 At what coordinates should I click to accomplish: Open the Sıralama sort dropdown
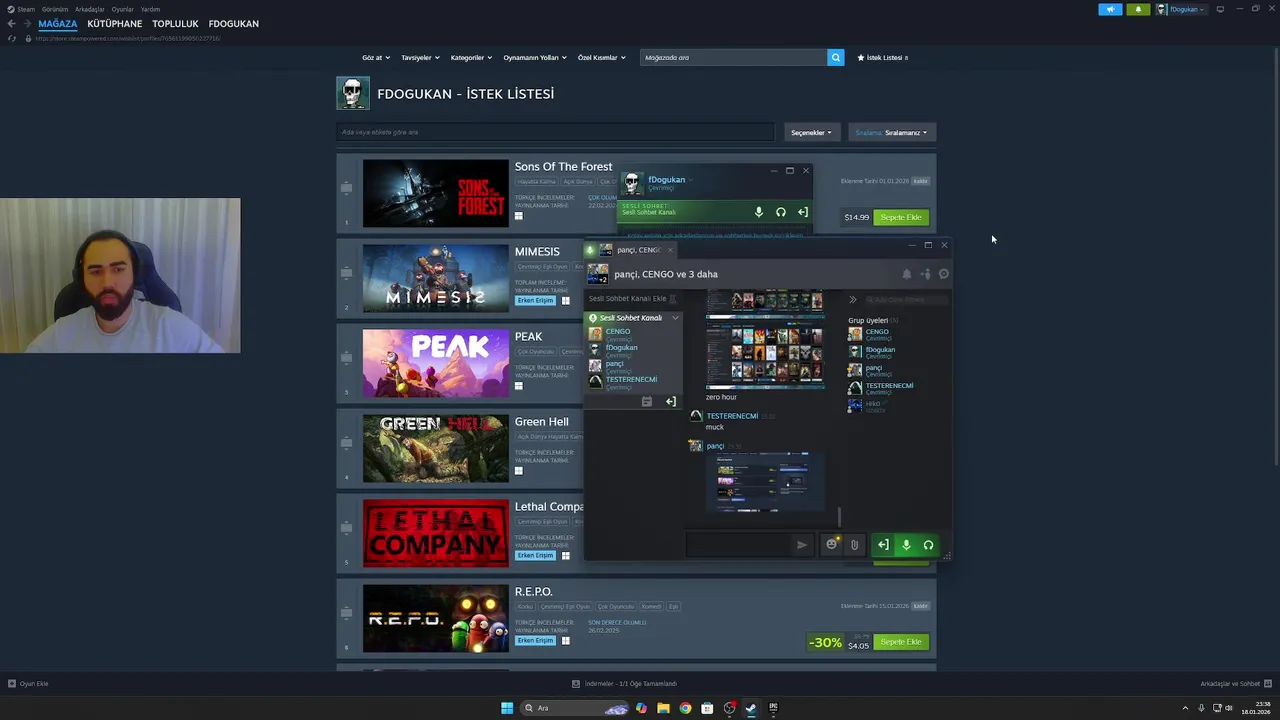click(x=891, y=132)
